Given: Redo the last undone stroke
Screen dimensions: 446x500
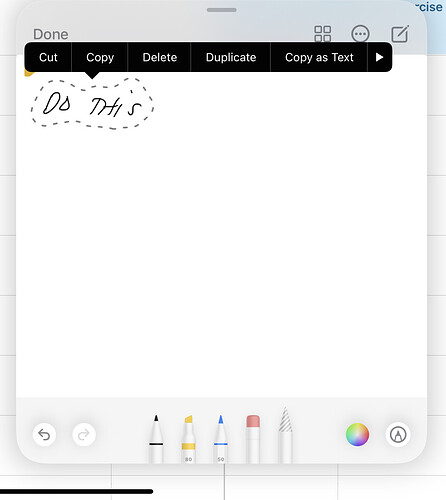Looking at the screenshot, I should 84,435.
